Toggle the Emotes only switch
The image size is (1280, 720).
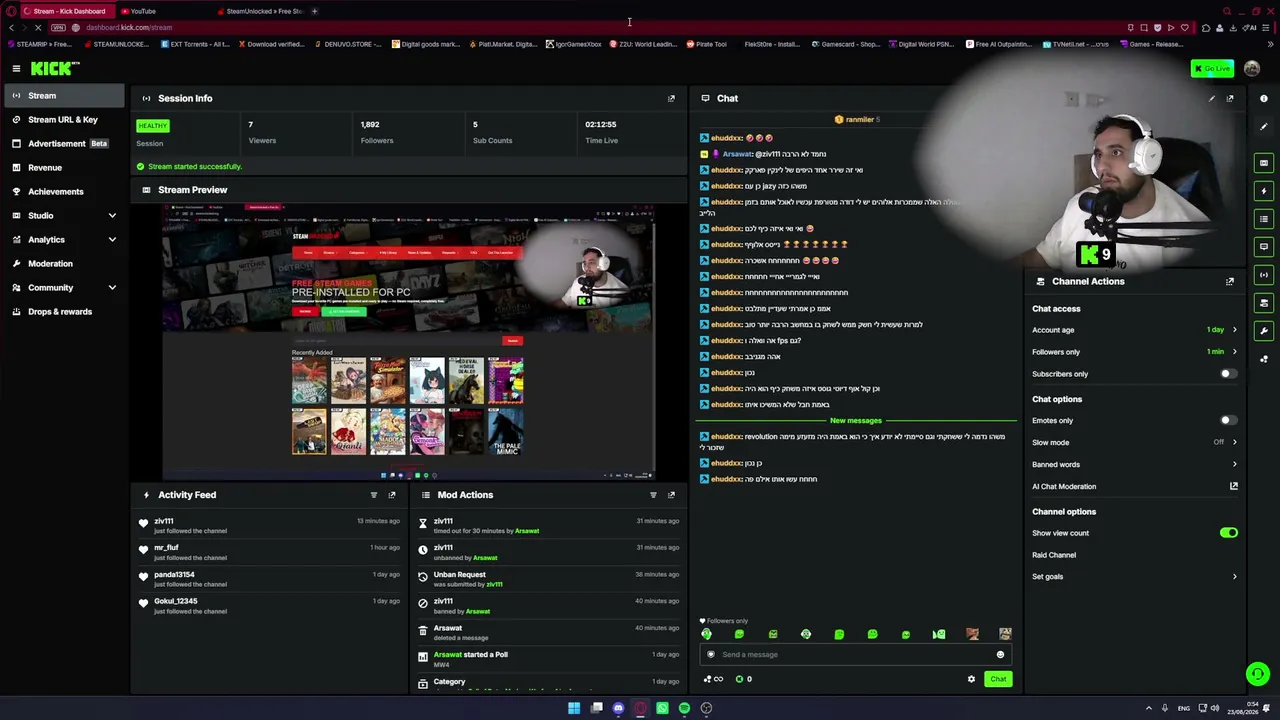tap(1228, 421)
